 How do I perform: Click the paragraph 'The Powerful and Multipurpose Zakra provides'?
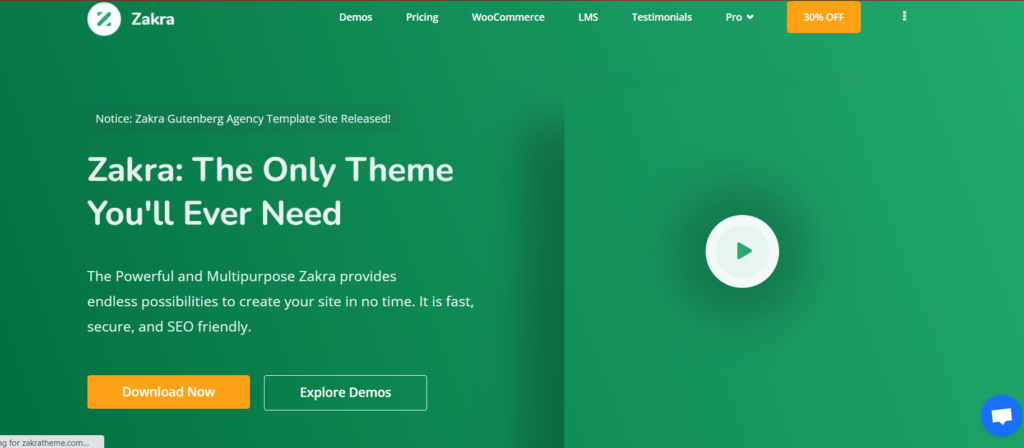(x=281, y=302)
